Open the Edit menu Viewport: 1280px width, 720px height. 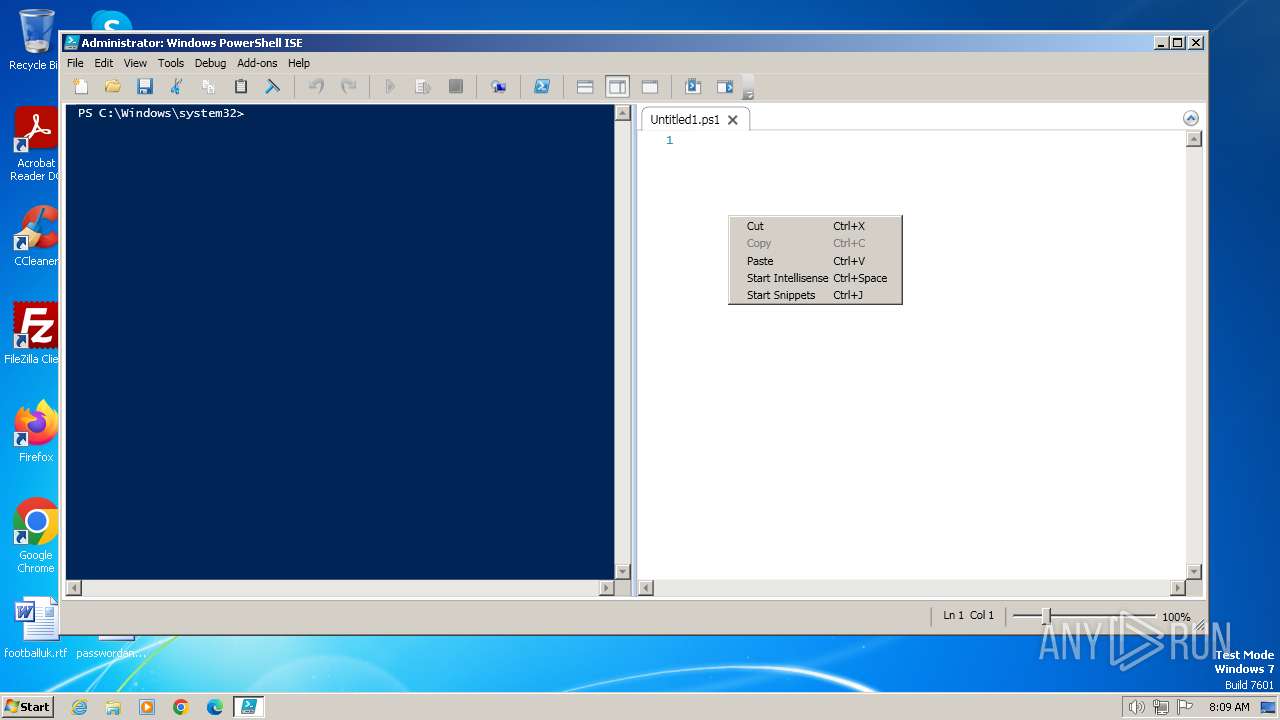click(104, 63)
